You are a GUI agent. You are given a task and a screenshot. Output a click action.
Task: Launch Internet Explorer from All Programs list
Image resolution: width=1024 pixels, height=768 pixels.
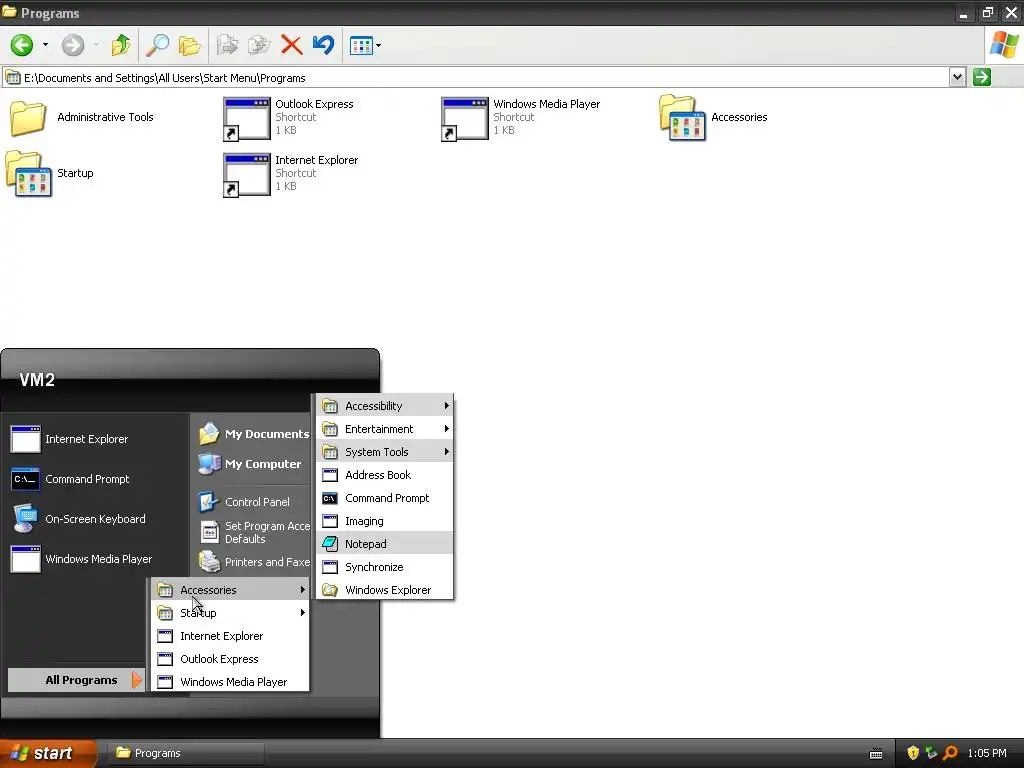tap(231, 635)
